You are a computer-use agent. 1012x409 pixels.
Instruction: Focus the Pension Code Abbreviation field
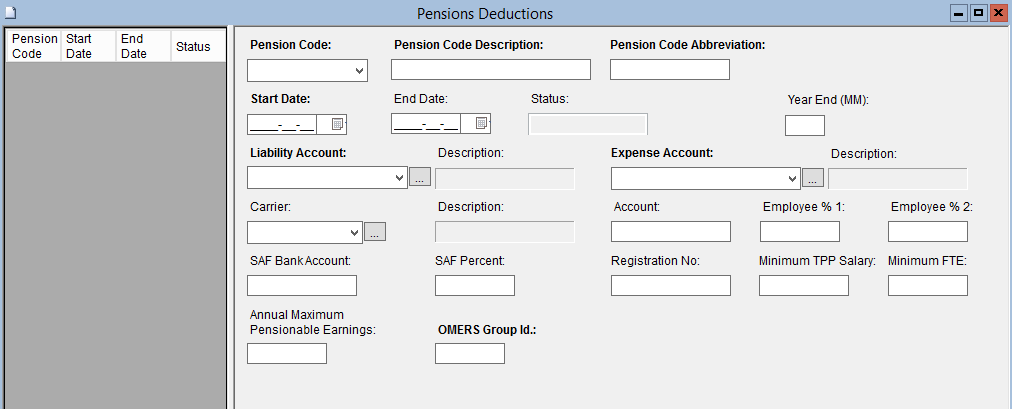click(669, 70)
